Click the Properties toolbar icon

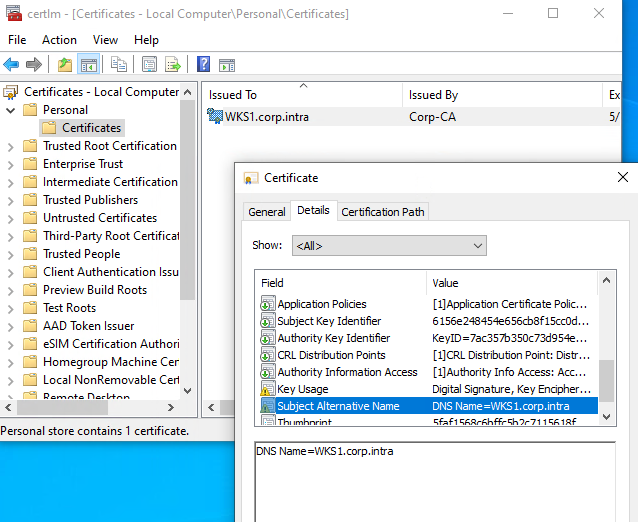pyautogui.click(x=149, y=65)
